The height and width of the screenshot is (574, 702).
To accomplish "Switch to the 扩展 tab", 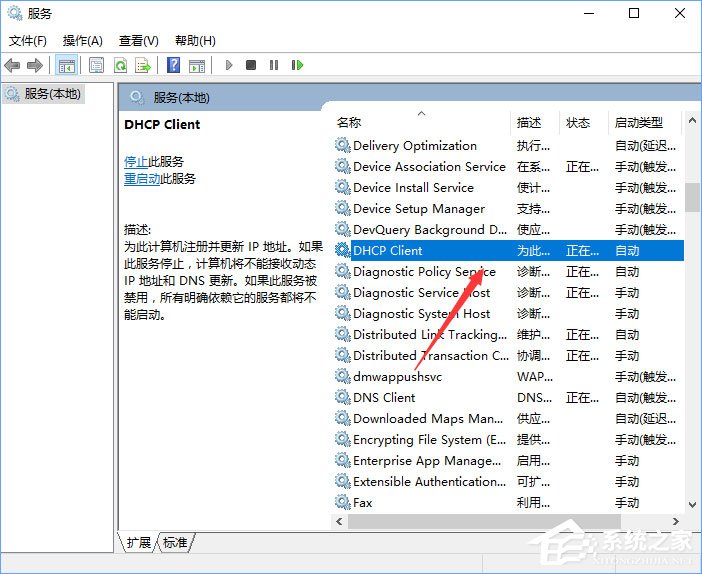I will (138, 542).
